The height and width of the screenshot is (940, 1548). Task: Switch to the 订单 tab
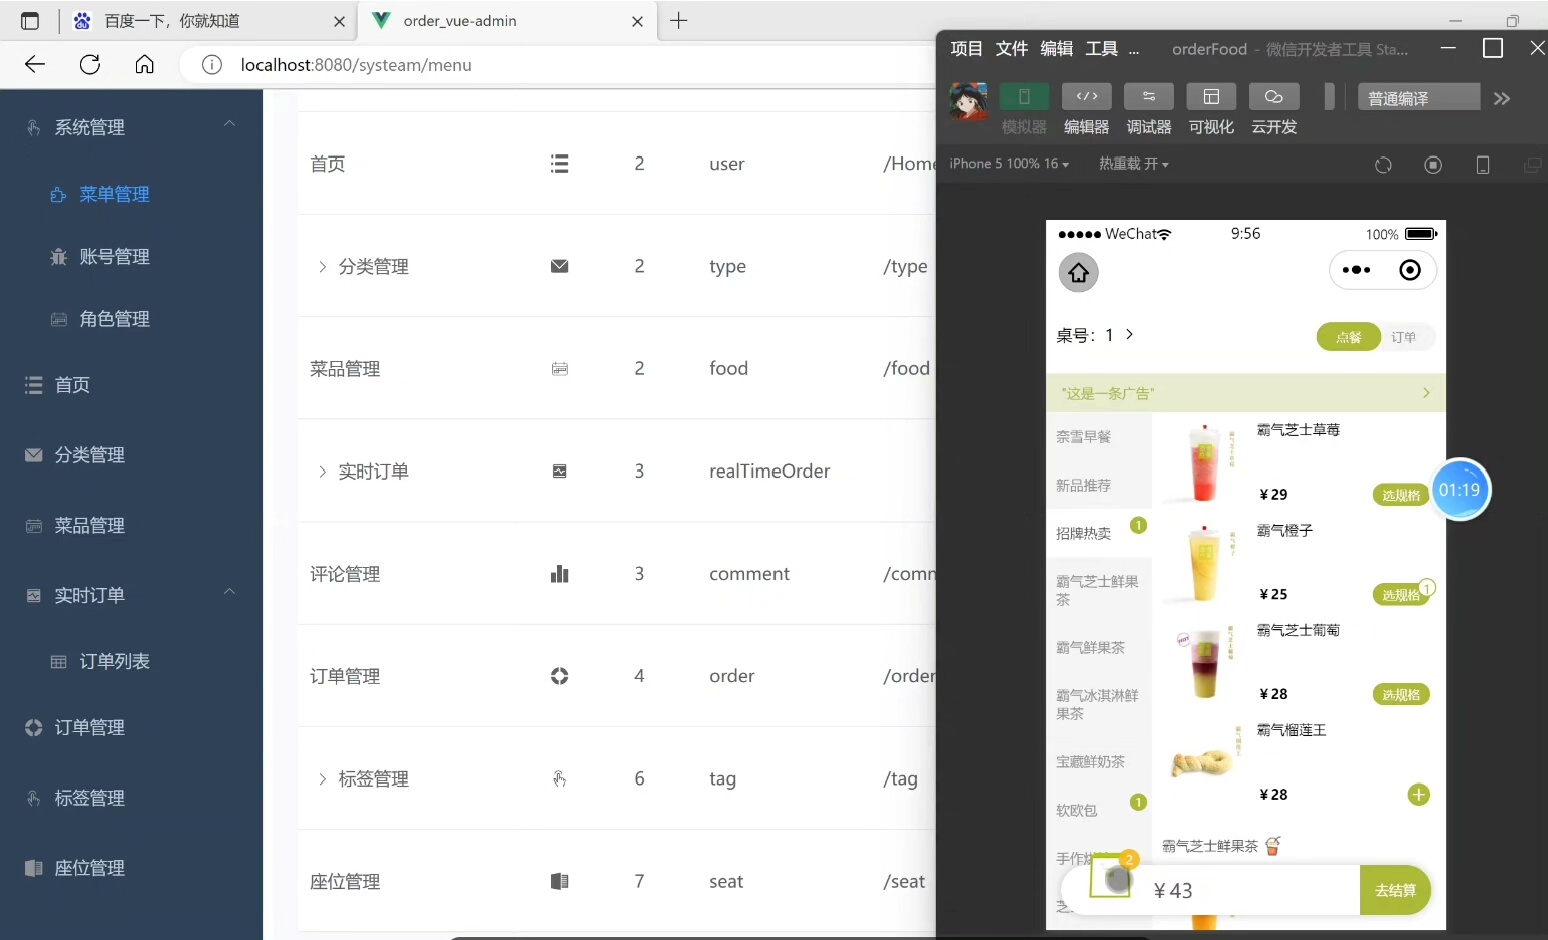pos(1404,337)
